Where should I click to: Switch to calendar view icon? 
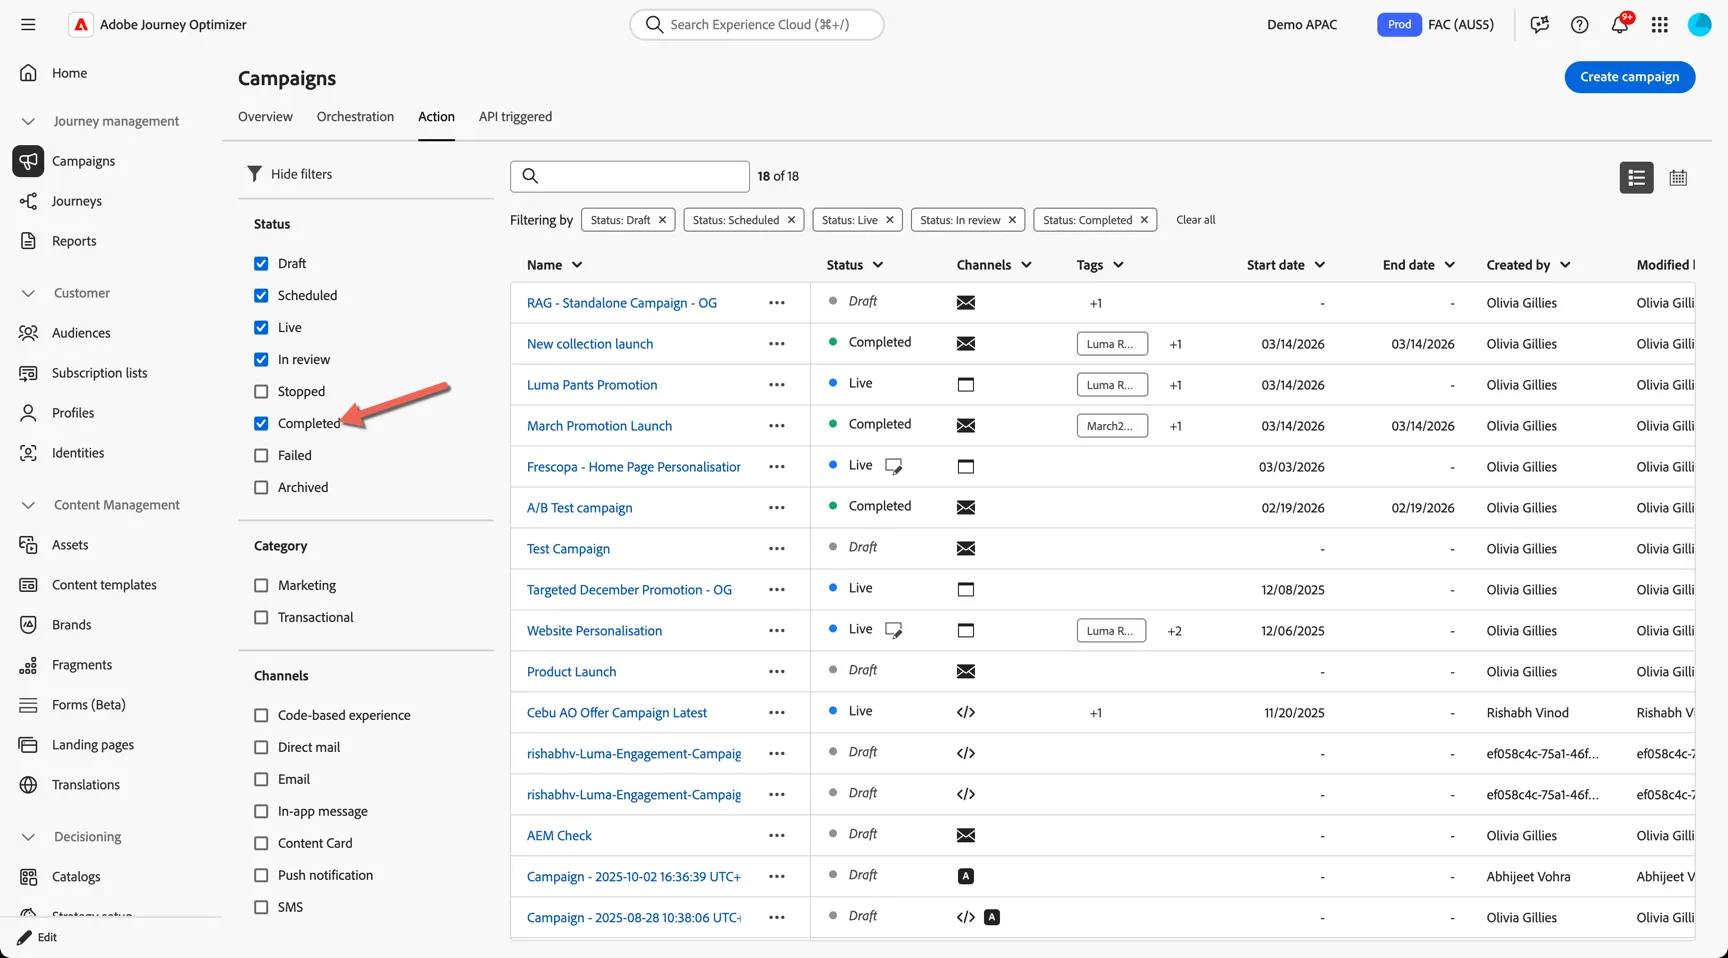1678,177
